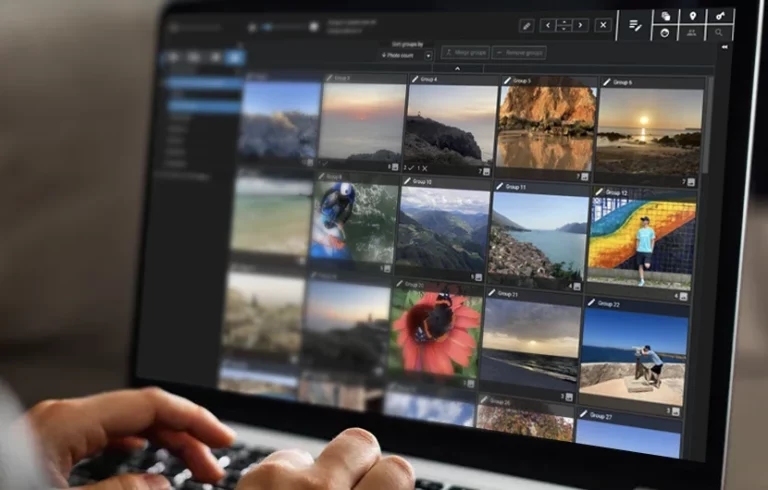The image size is (768, 490).
Task: Rename Group 4 via its pencil icon
Action: pos(414,79)
